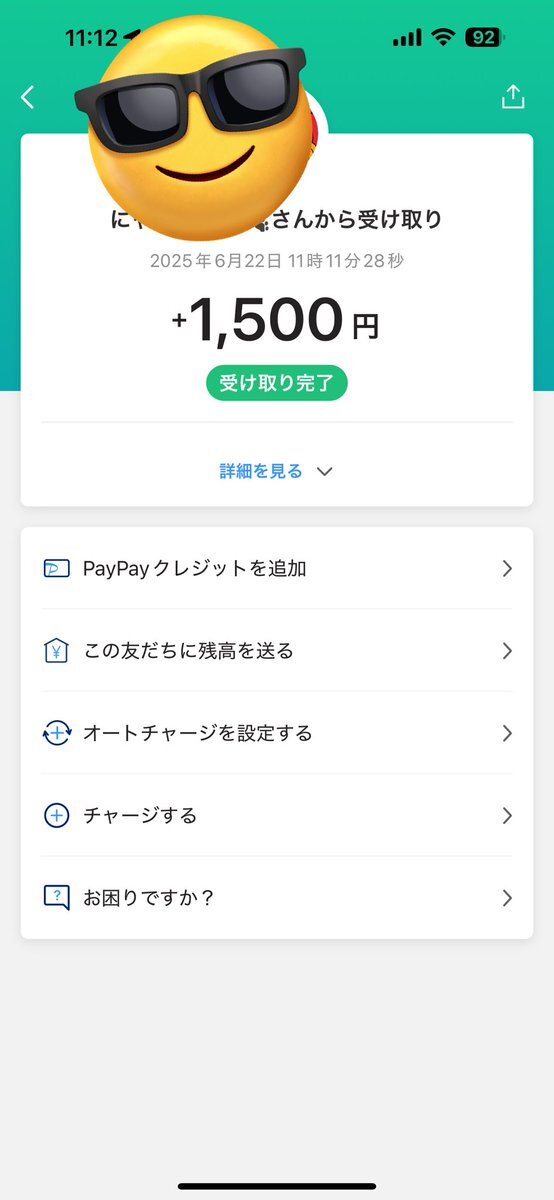This screenshot has height=1200, width=554.
Task: Expand 詳細を見る details section
Action: point(276,471)
